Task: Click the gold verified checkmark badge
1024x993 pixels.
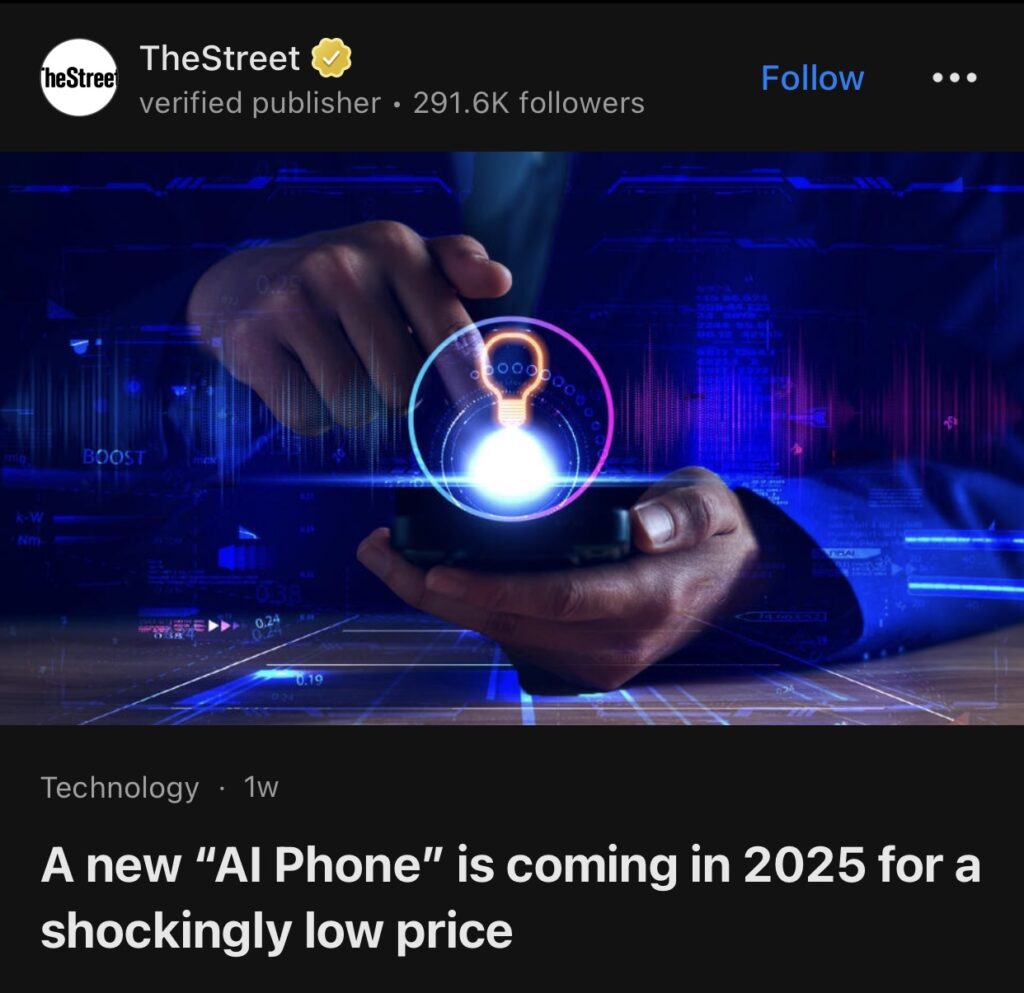Action: (330, 58)
